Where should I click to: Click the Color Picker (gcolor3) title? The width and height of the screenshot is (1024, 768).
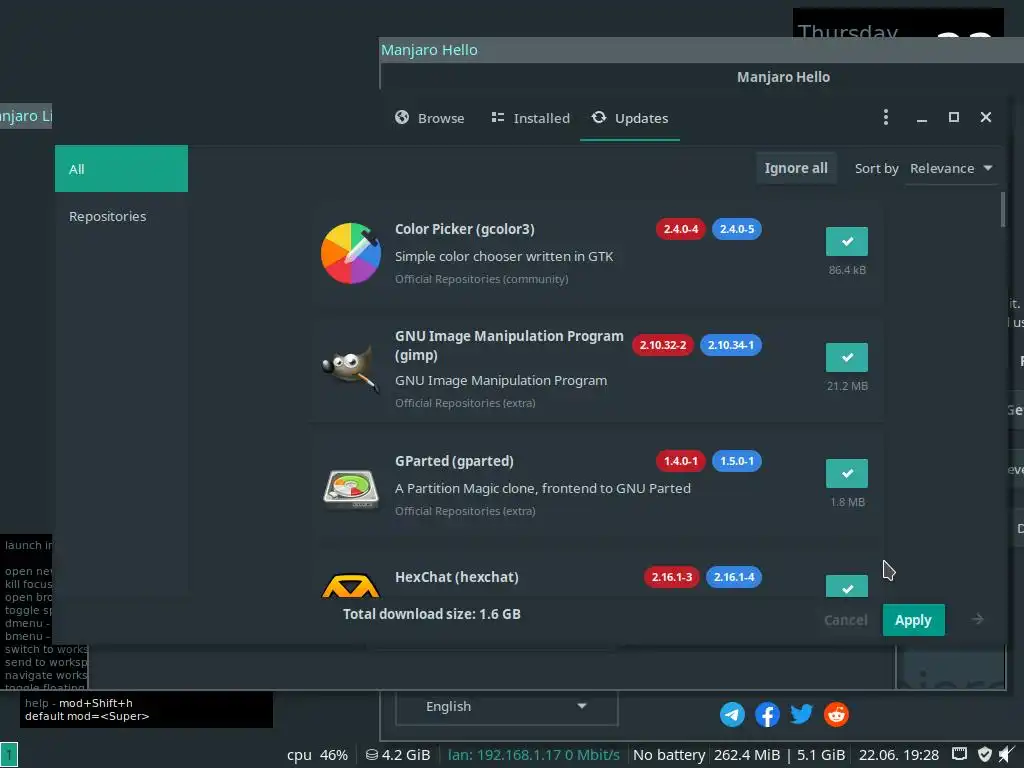(465, 229)
